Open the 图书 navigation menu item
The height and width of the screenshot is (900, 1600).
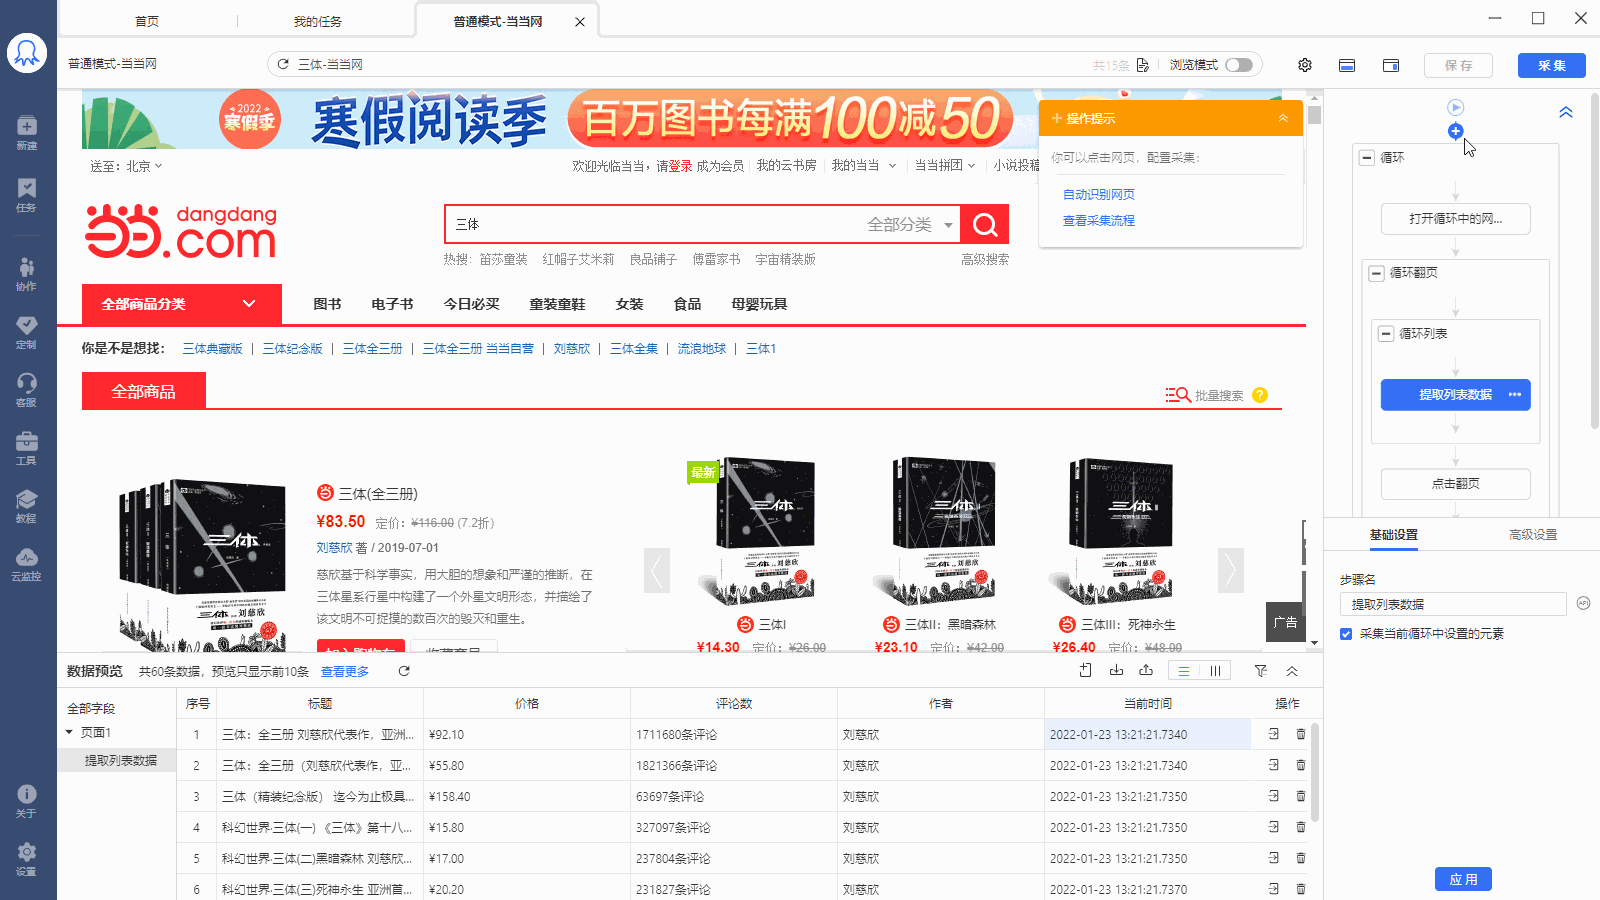[327, 304]
